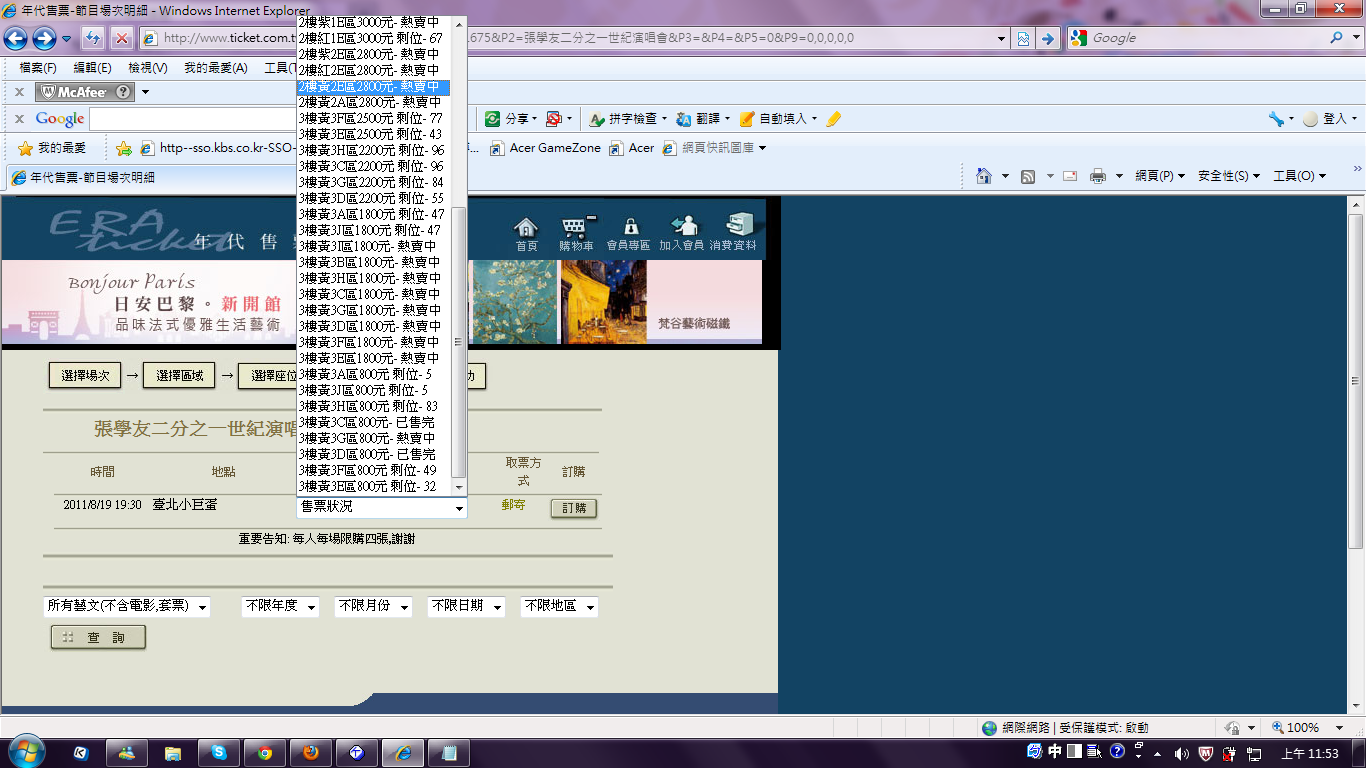Open the Home page icon in IE command bar
This screenshot has width=1366, height=768.
click(984, 176)
